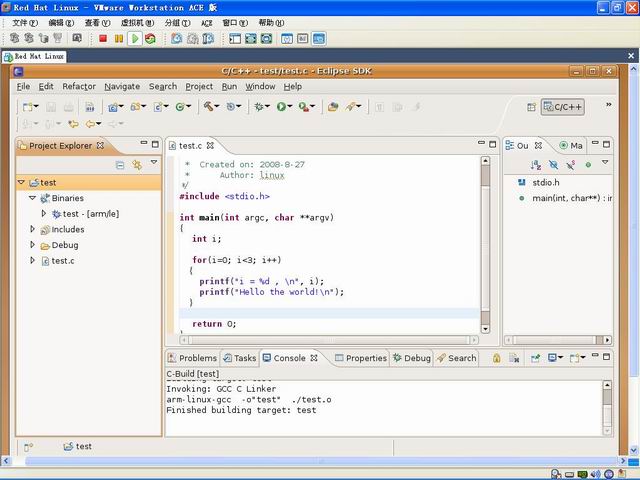Click the Search flashlight toolbar icon
The width and height of the screenshot is (640, 480).
(x=350, y=107)
